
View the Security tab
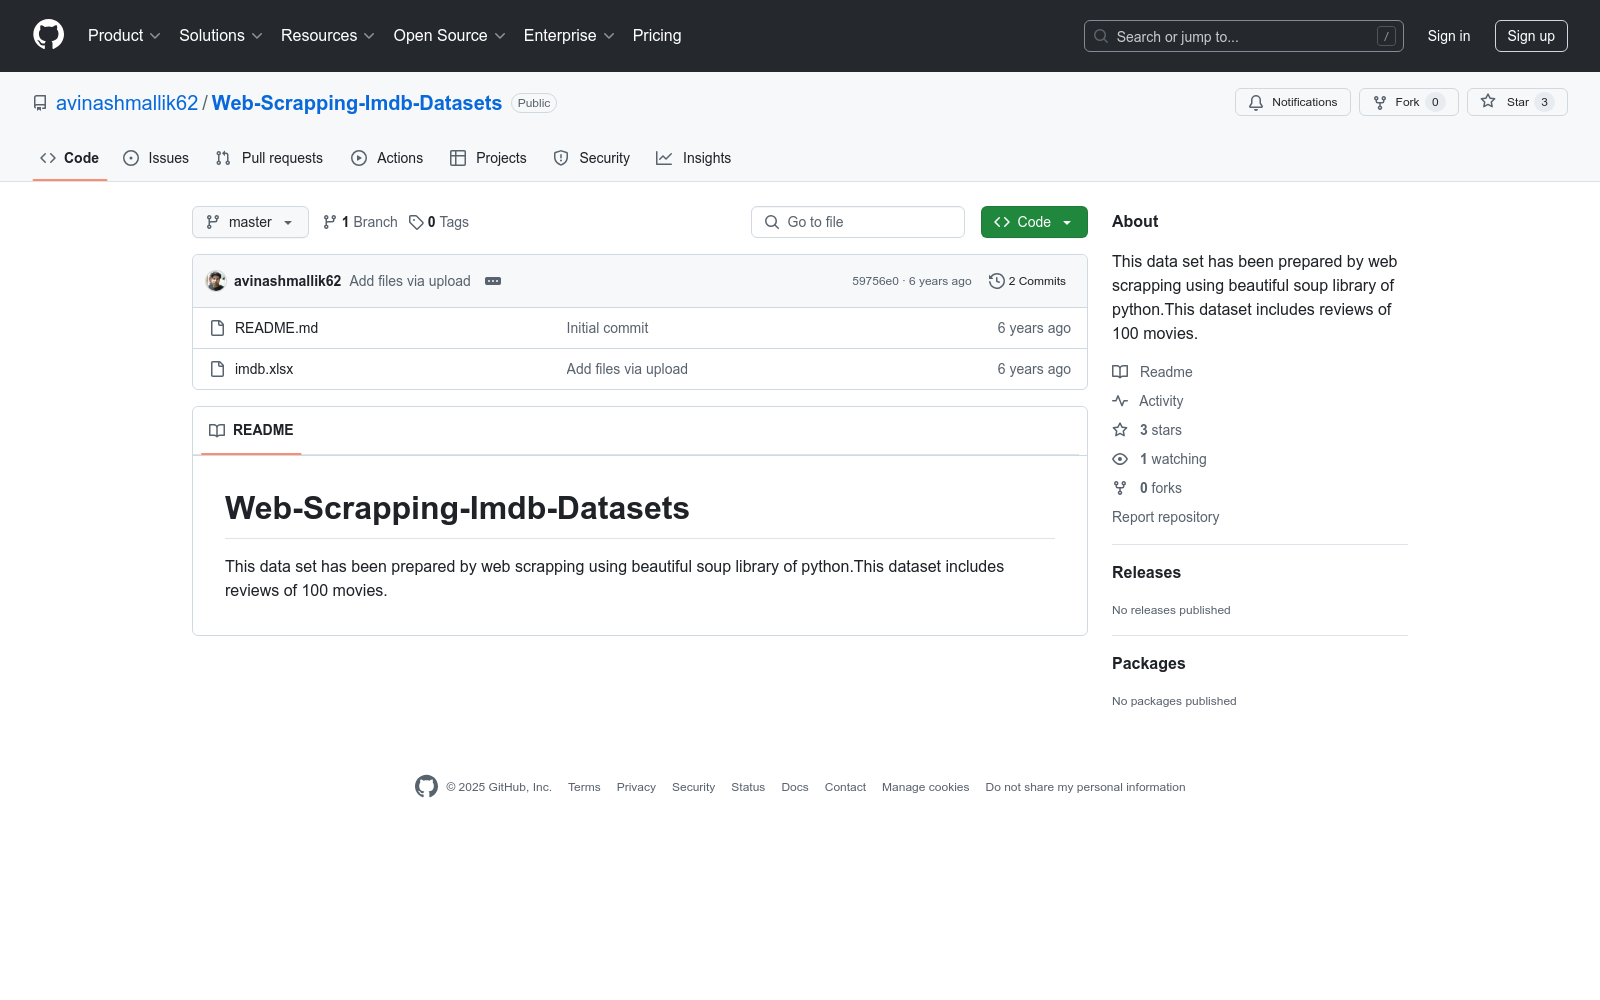coord(592,158)
